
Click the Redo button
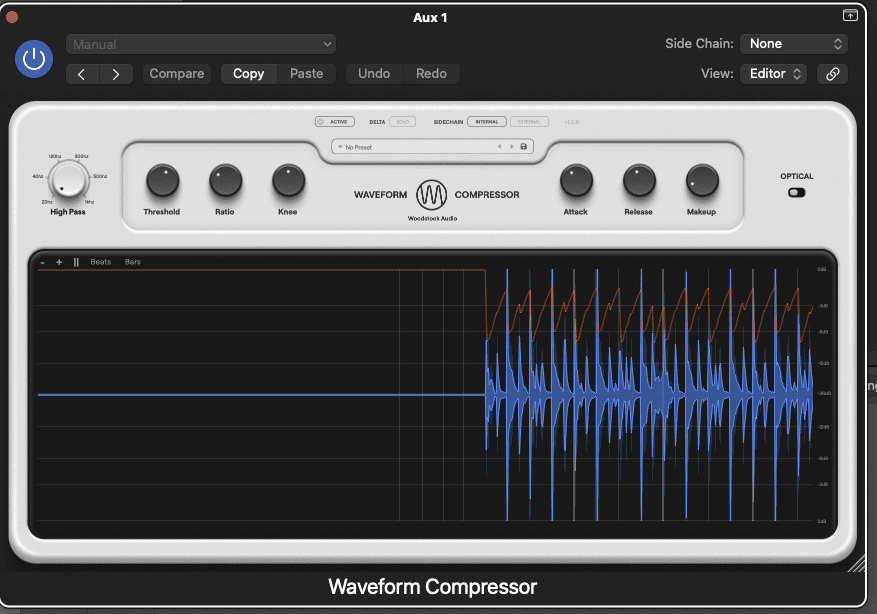tap(431, 74)
